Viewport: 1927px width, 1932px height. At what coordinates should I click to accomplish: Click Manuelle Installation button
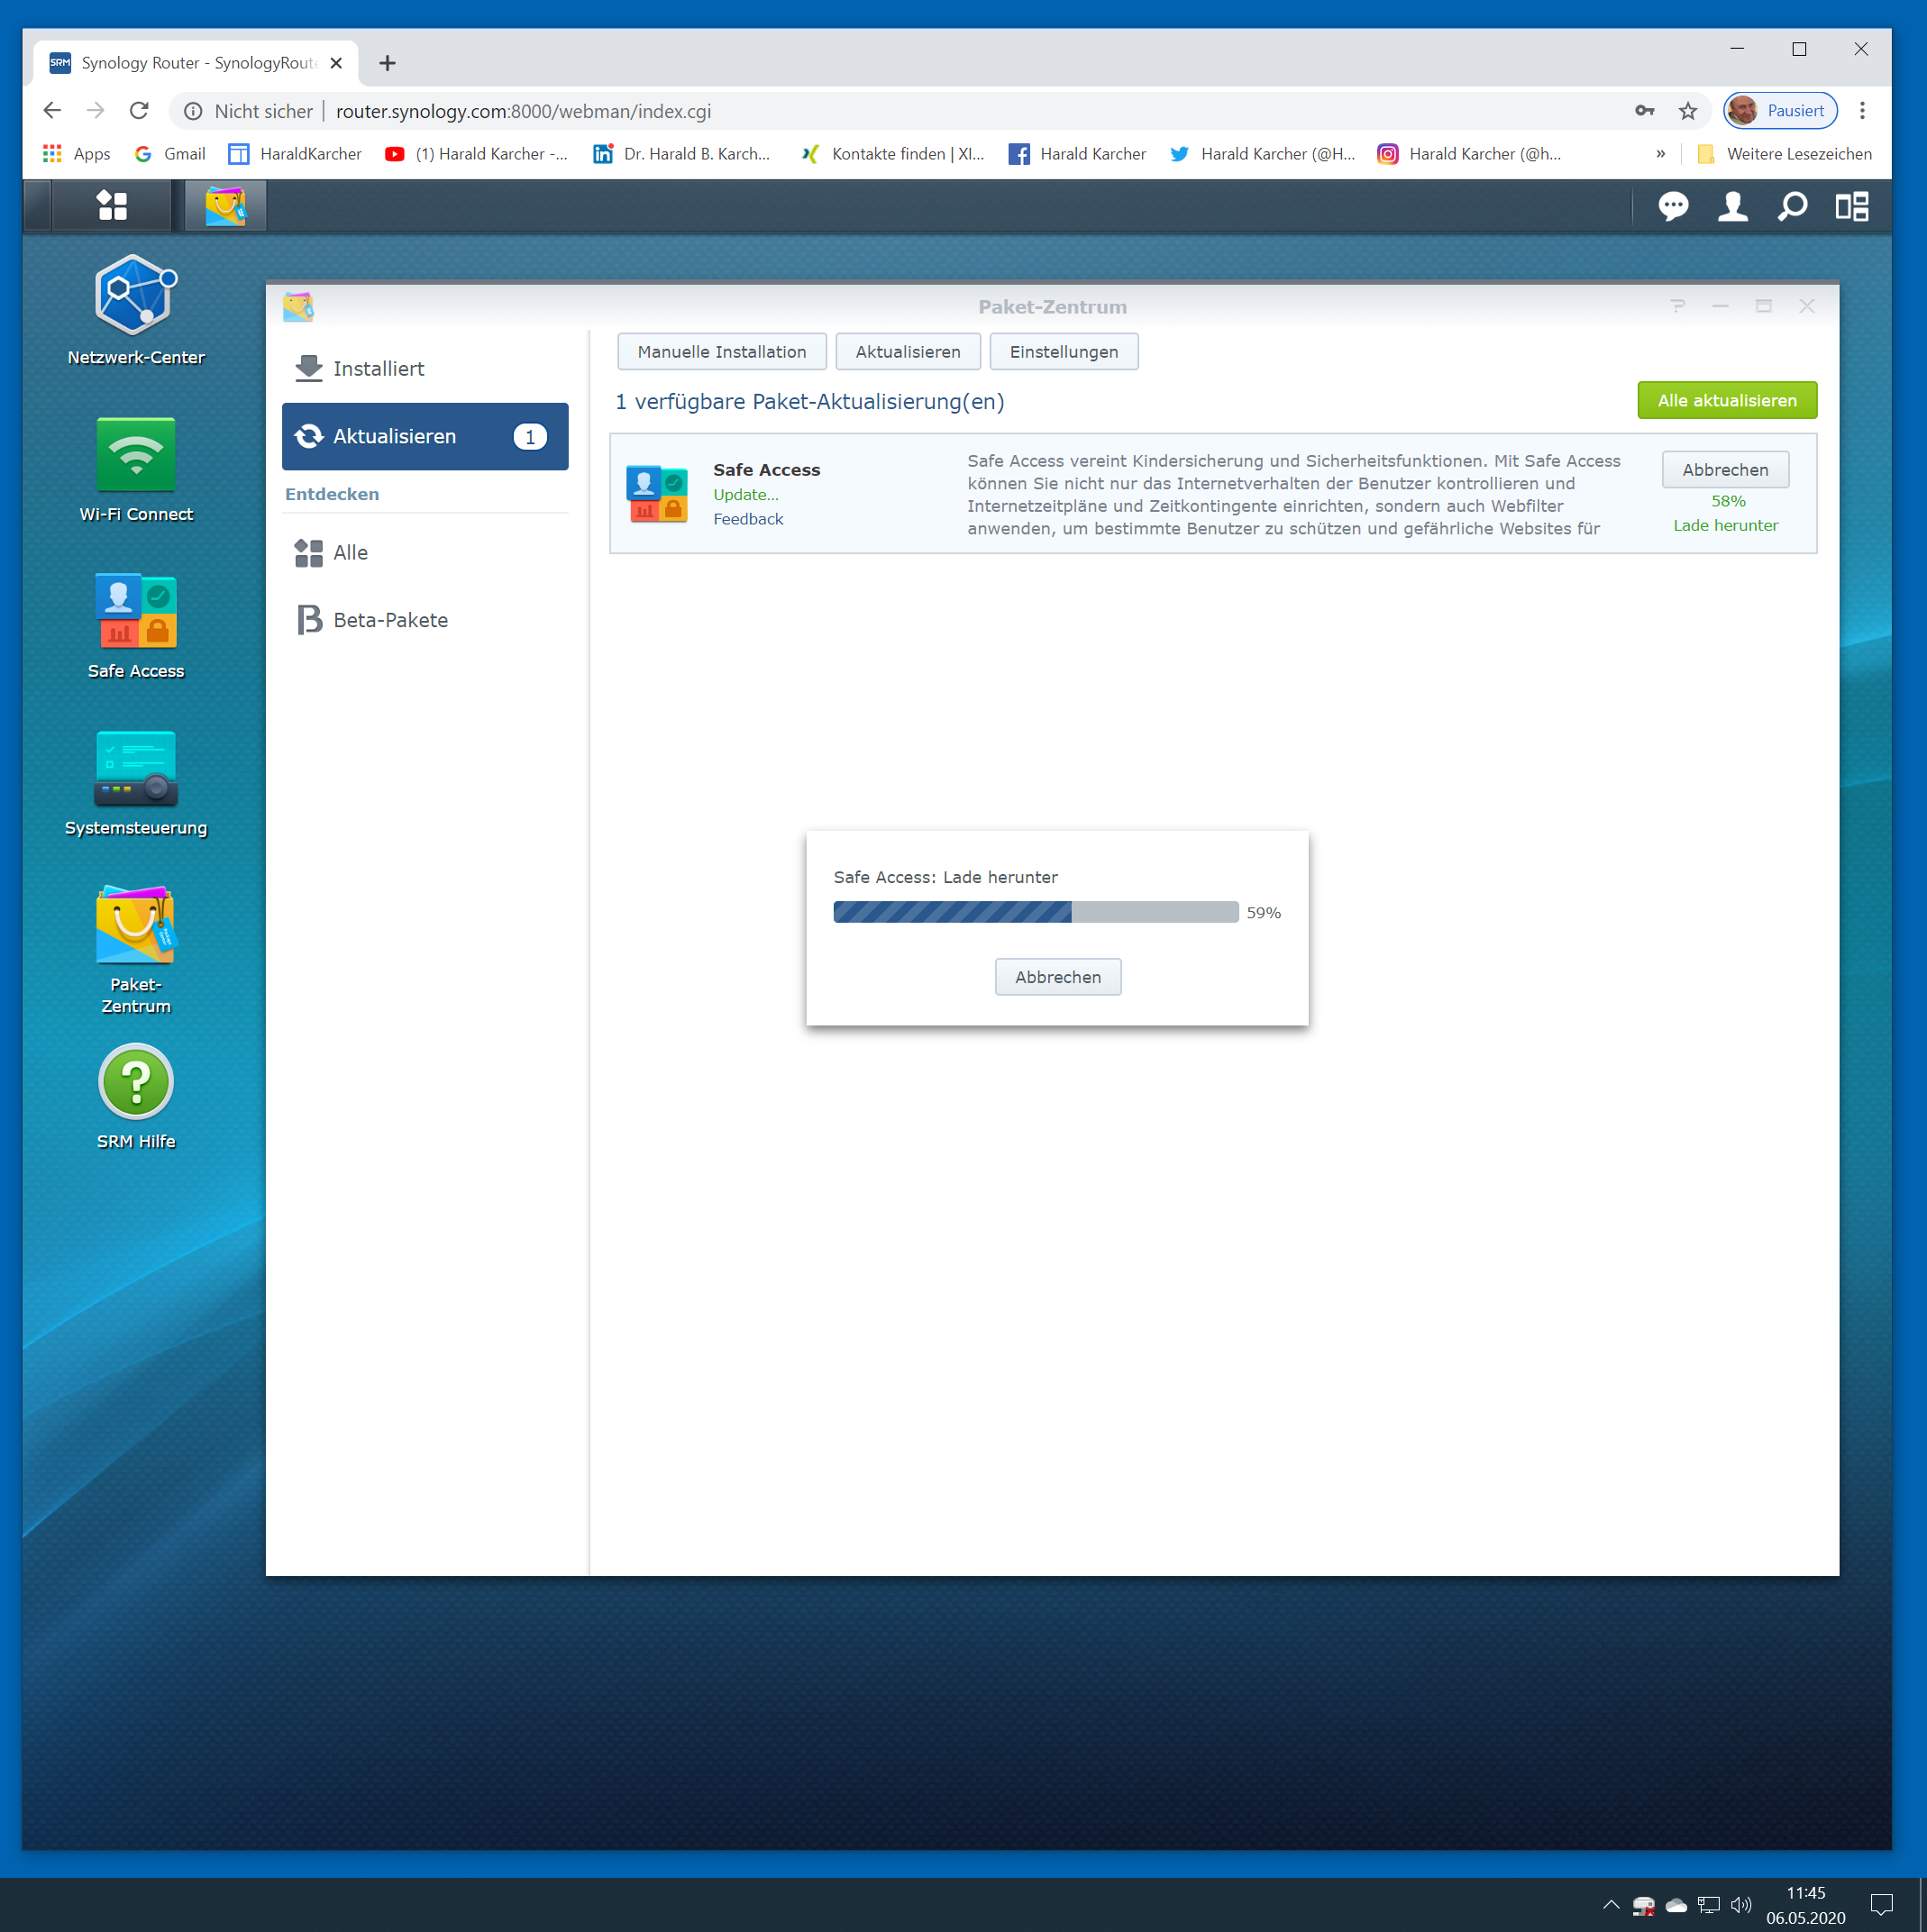[721, 352]
